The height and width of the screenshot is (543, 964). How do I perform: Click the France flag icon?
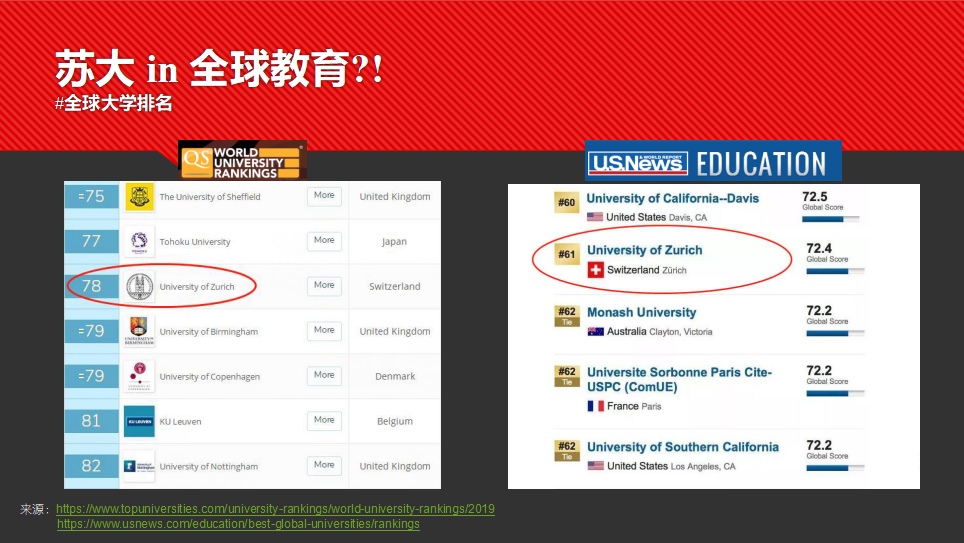(x=595, y=406)
